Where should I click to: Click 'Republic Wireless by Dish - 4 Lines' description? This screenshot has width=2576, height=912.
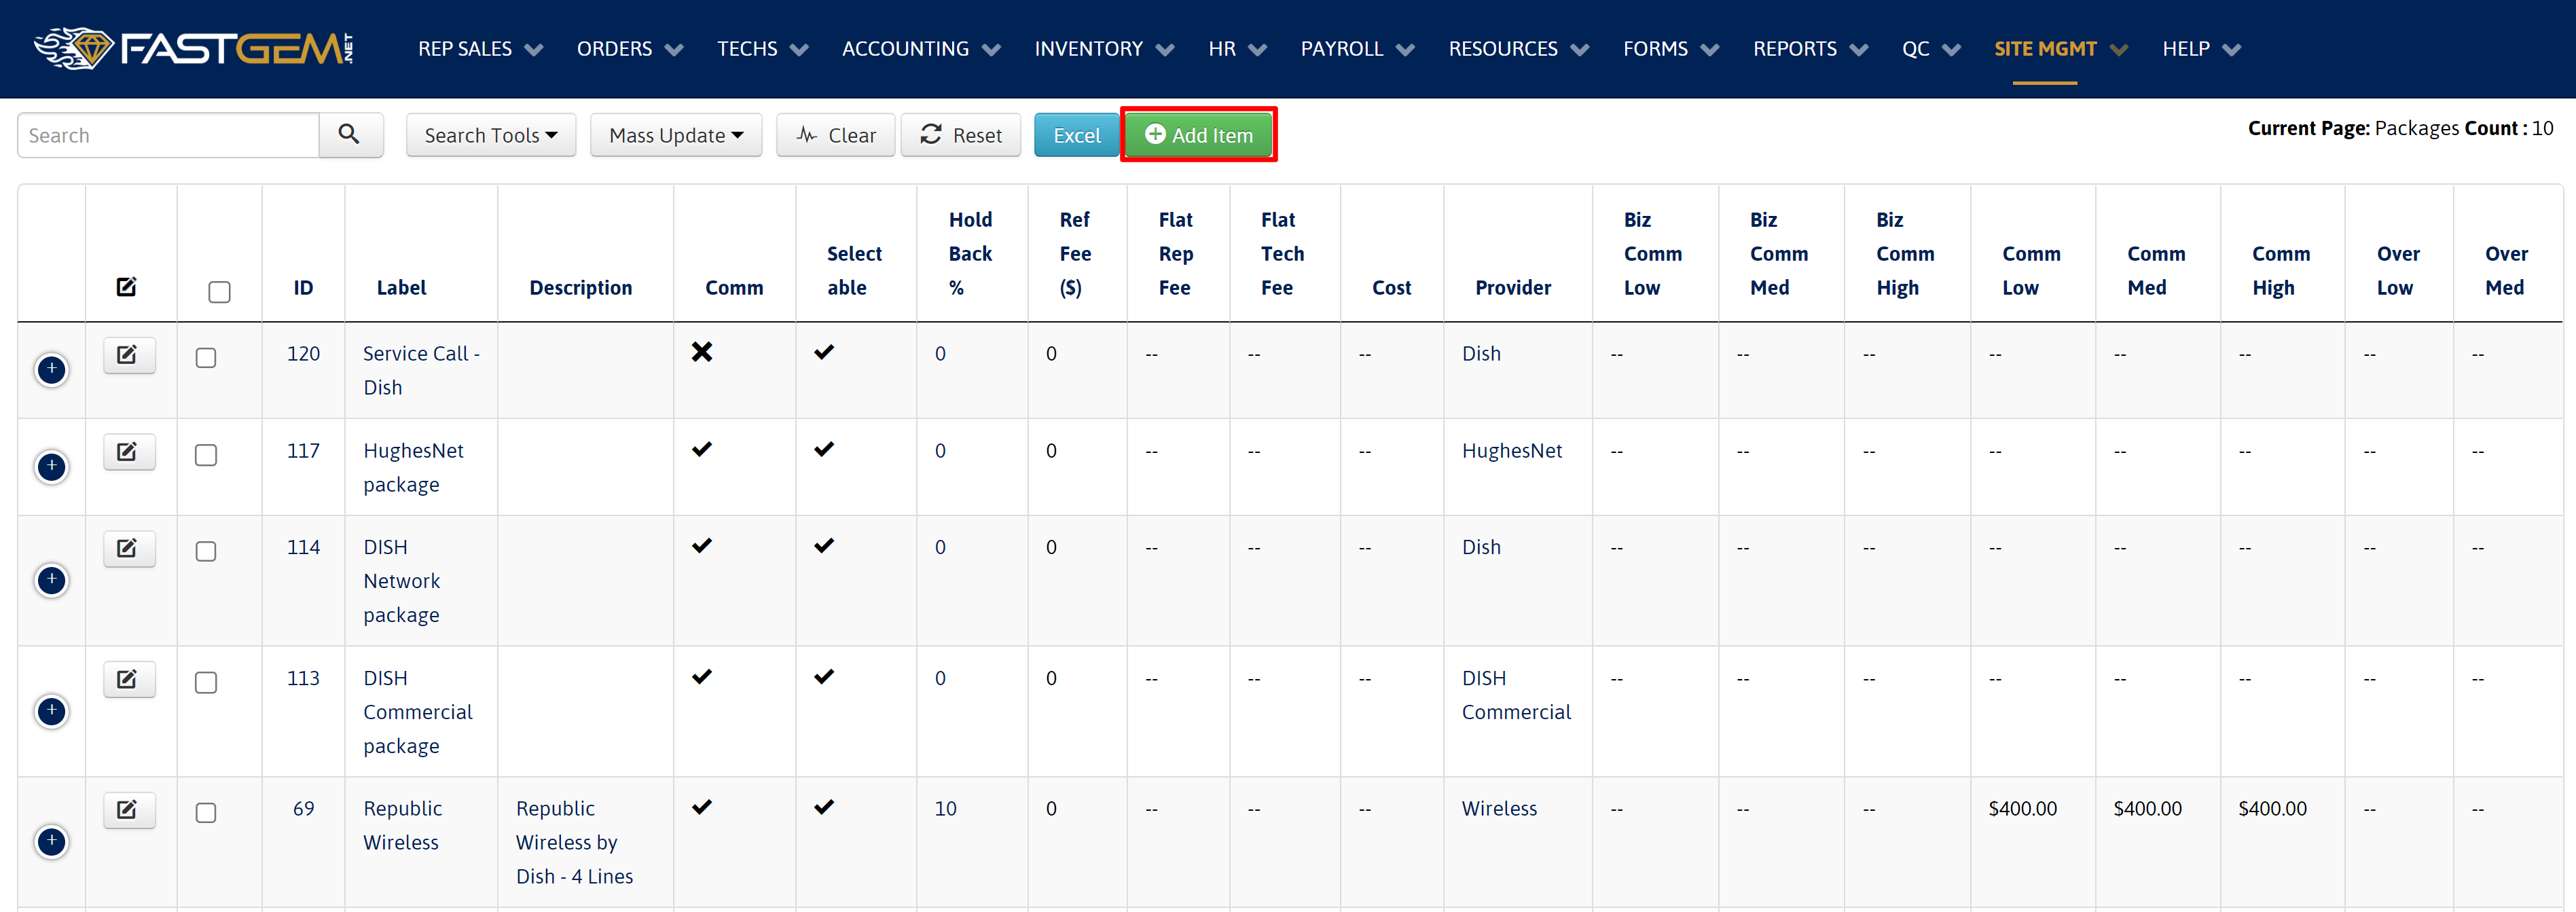574,843
